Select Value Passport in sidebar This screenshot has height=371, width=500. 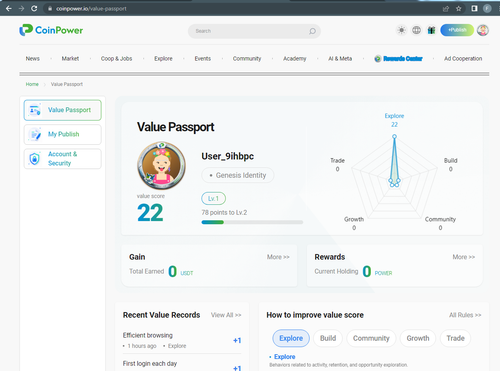(63, 110)
